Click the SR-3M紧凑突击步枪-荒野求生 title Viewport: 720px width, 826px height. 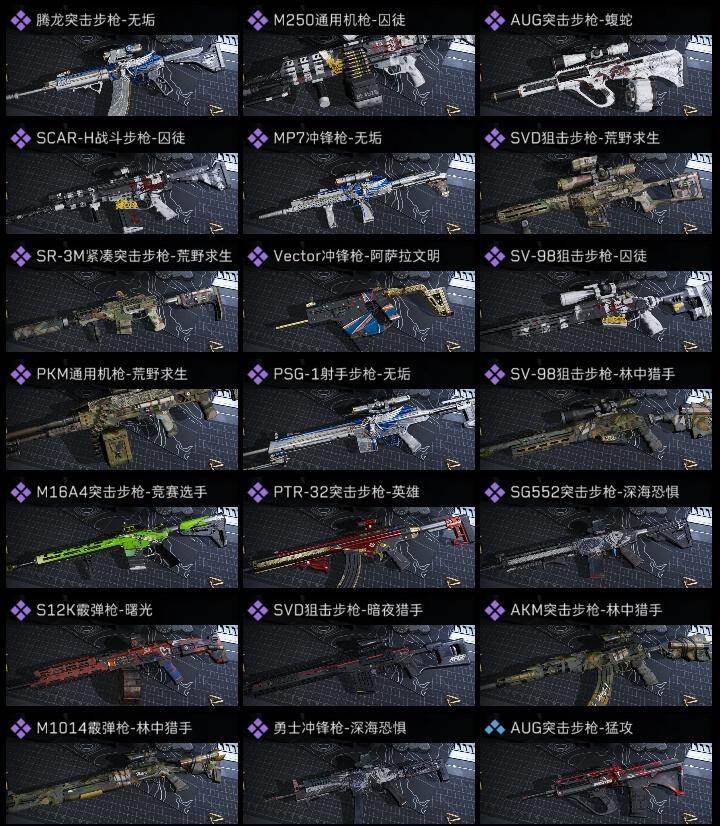tap(134, 256)
